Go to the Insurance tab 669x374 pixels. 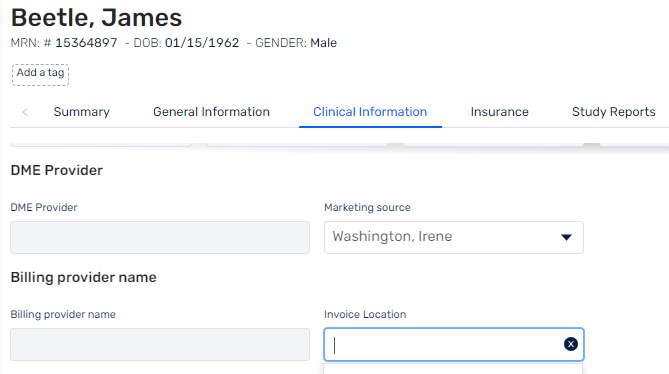[499, 112]
